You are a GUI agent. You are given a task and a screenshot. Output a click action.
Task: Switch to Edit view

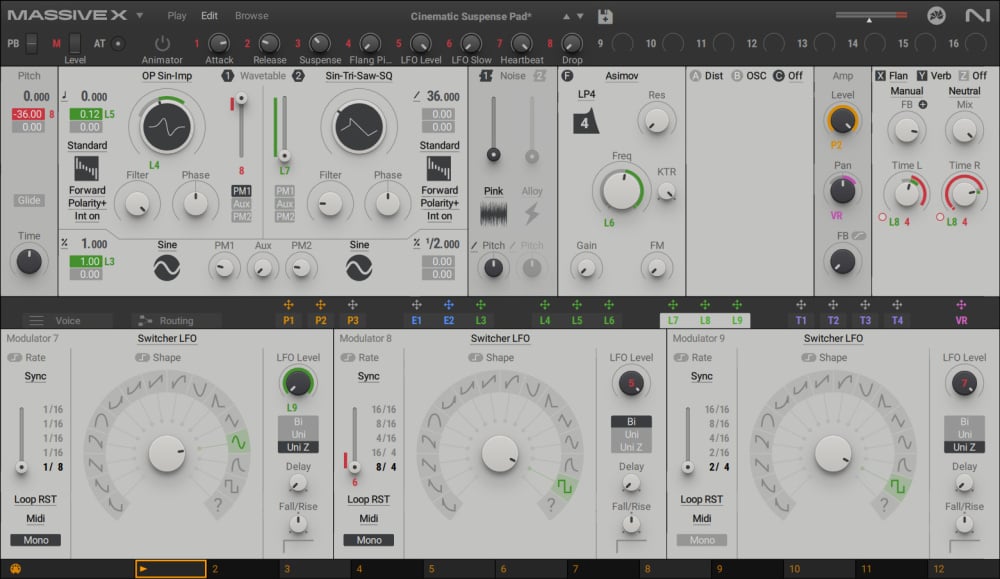[x=209, y=15]
